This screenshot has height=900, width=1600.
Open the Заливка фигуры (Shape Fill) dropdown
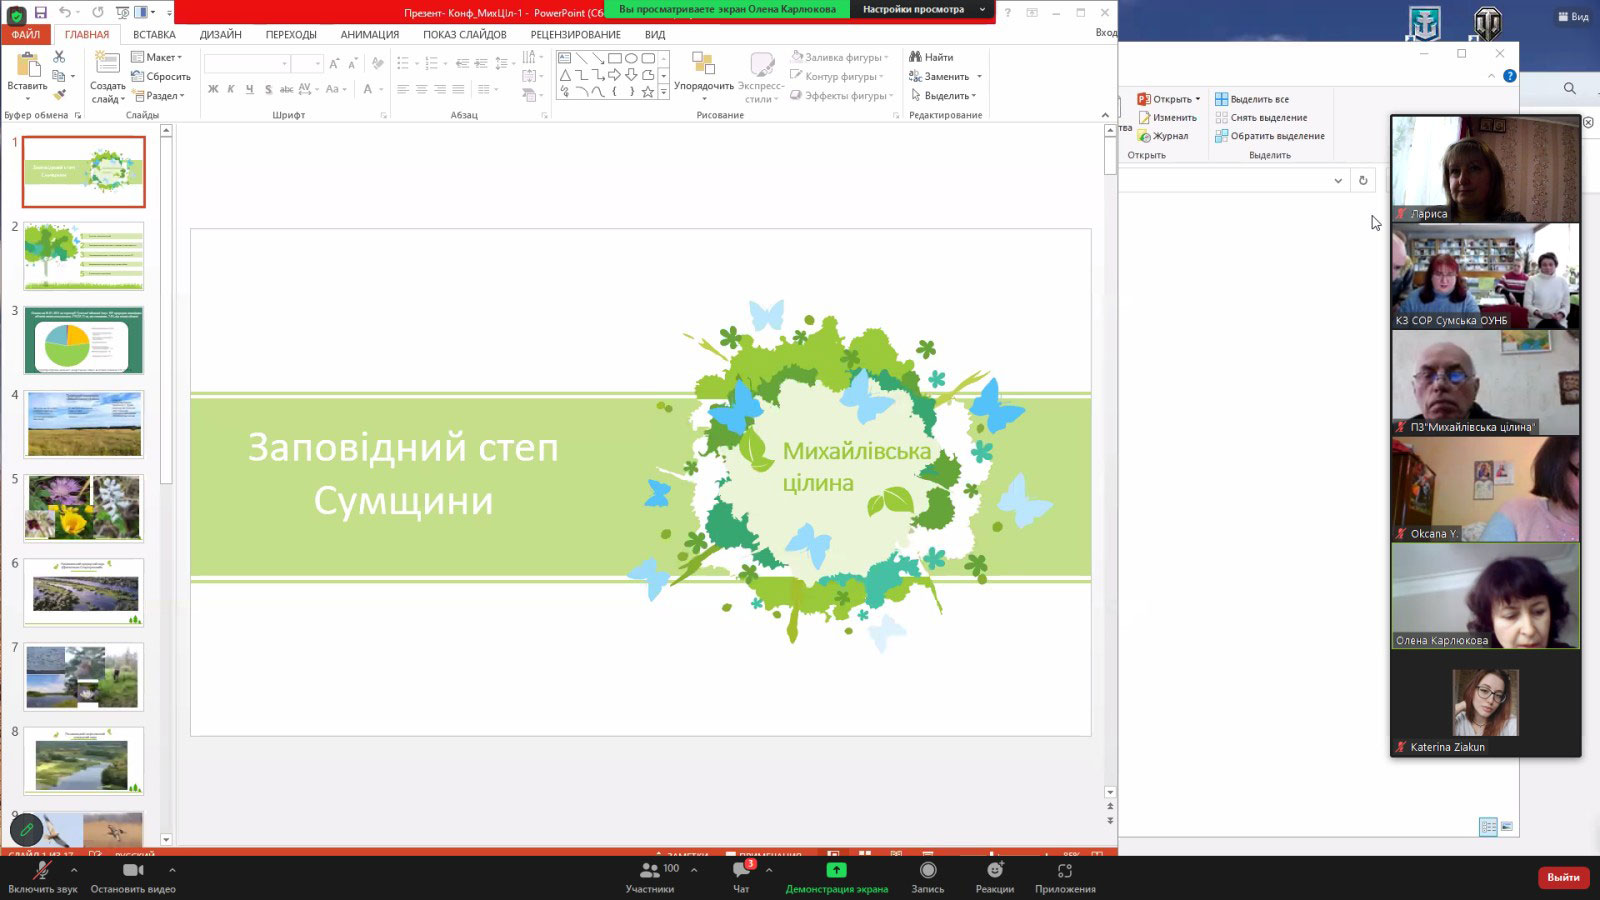click(839, 57)
